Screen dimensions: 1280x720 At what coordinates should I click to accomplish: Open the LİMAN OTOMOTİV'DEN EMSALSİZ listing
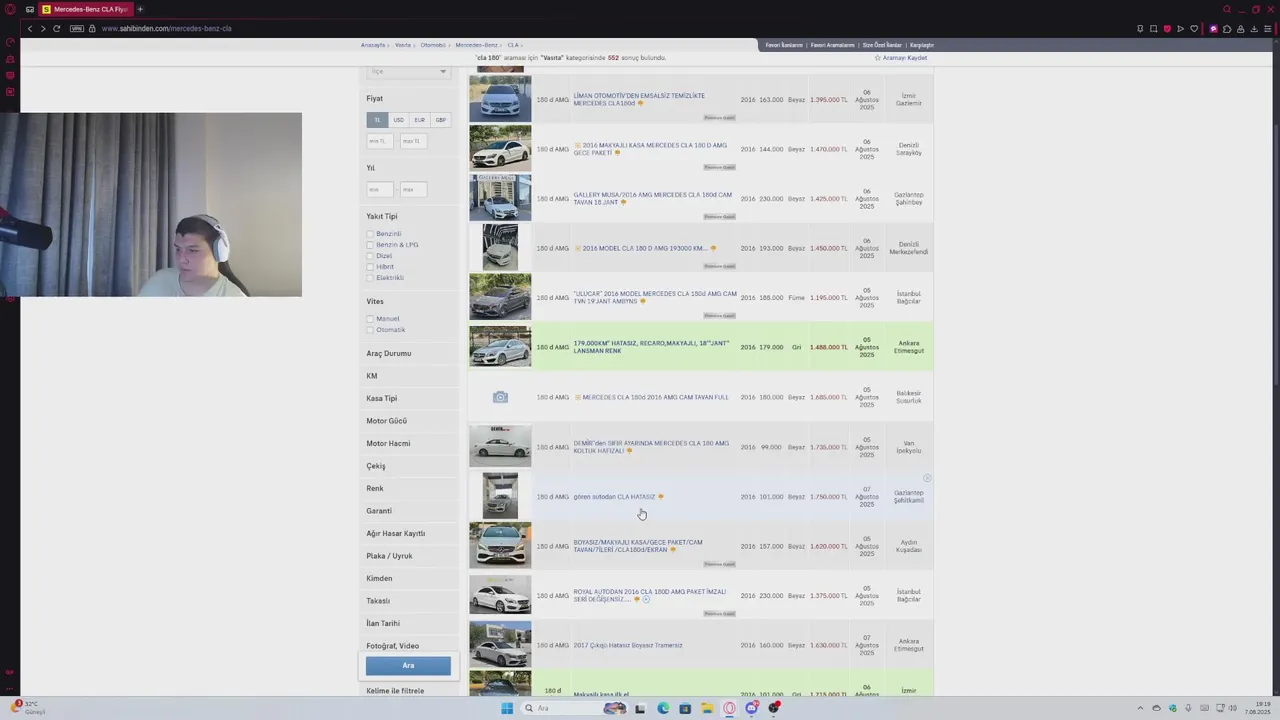click(x=639, y=99)
